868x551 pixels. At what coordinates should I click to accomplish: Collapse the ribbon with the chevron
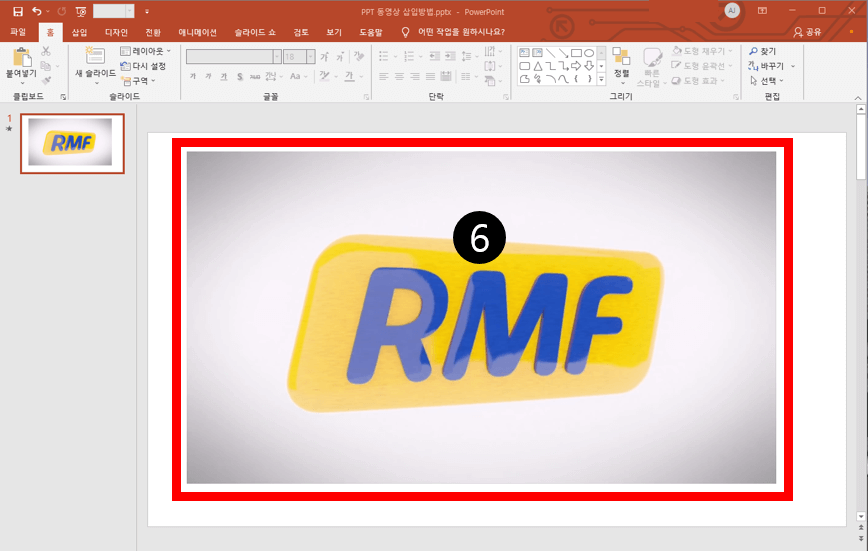pyautogui.click(x=858, y=97)
